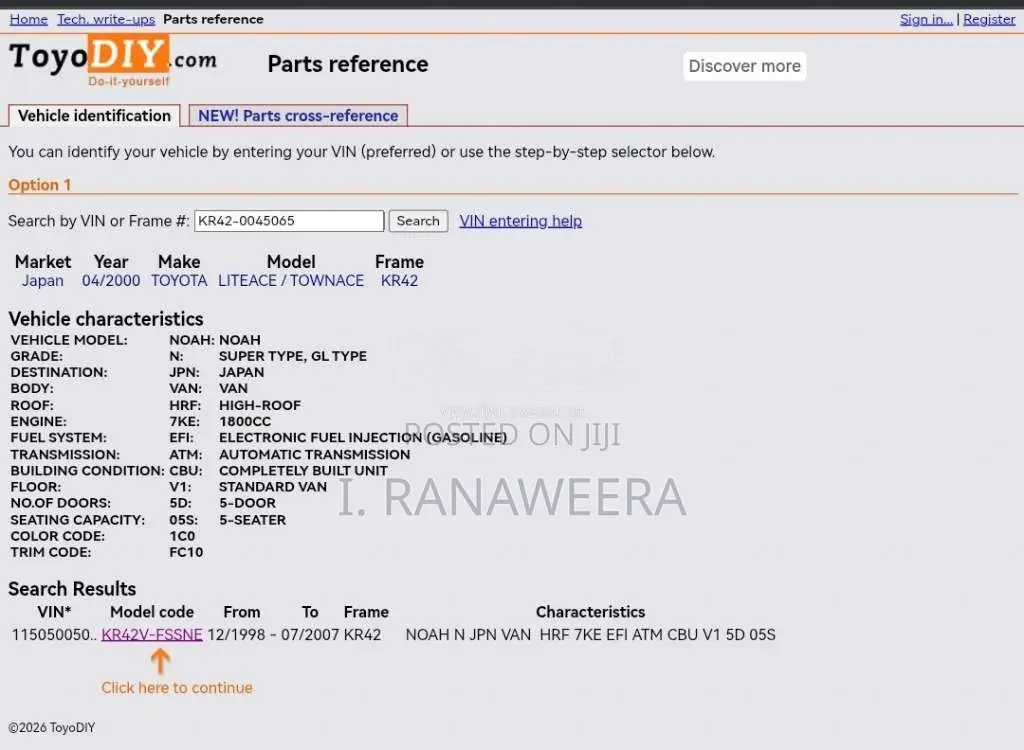Click the VIN value 115050050..
1024x750 pixels.
tap(54, 634)
